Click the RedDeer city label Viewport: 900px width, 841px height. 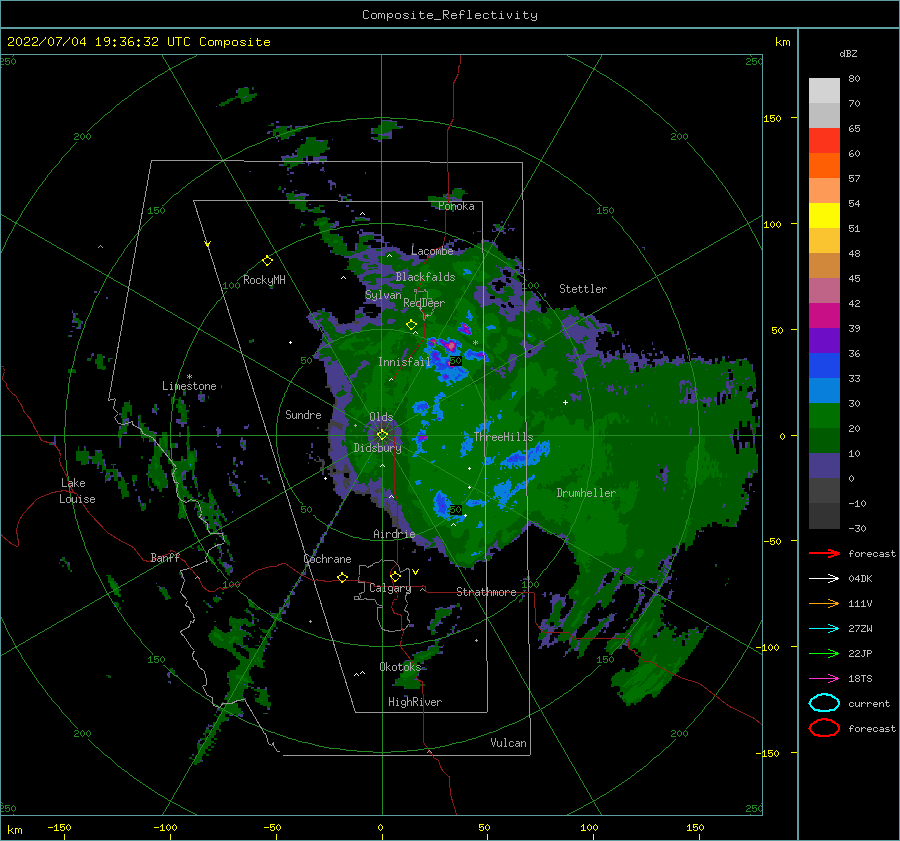(424, 303)
